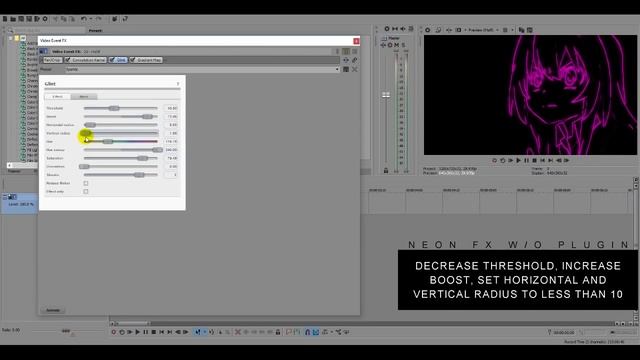The image size is (640, 360).
Task: Click the Boost slider handle
Action: tap(147, 117)
